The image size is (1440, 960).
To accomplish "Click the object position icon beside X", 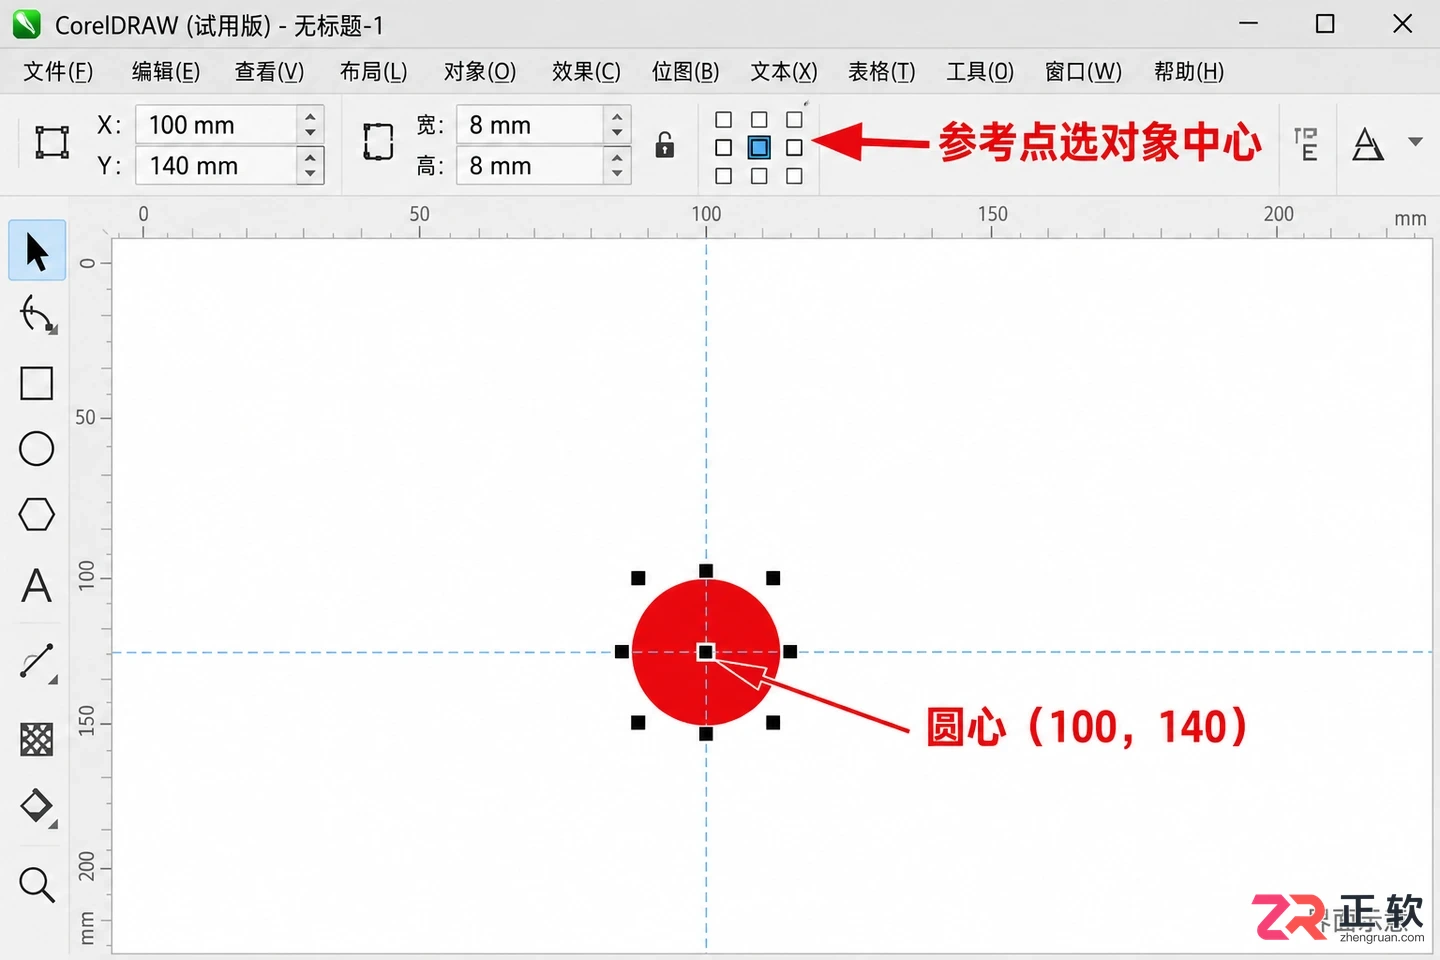I will [52, 142].
